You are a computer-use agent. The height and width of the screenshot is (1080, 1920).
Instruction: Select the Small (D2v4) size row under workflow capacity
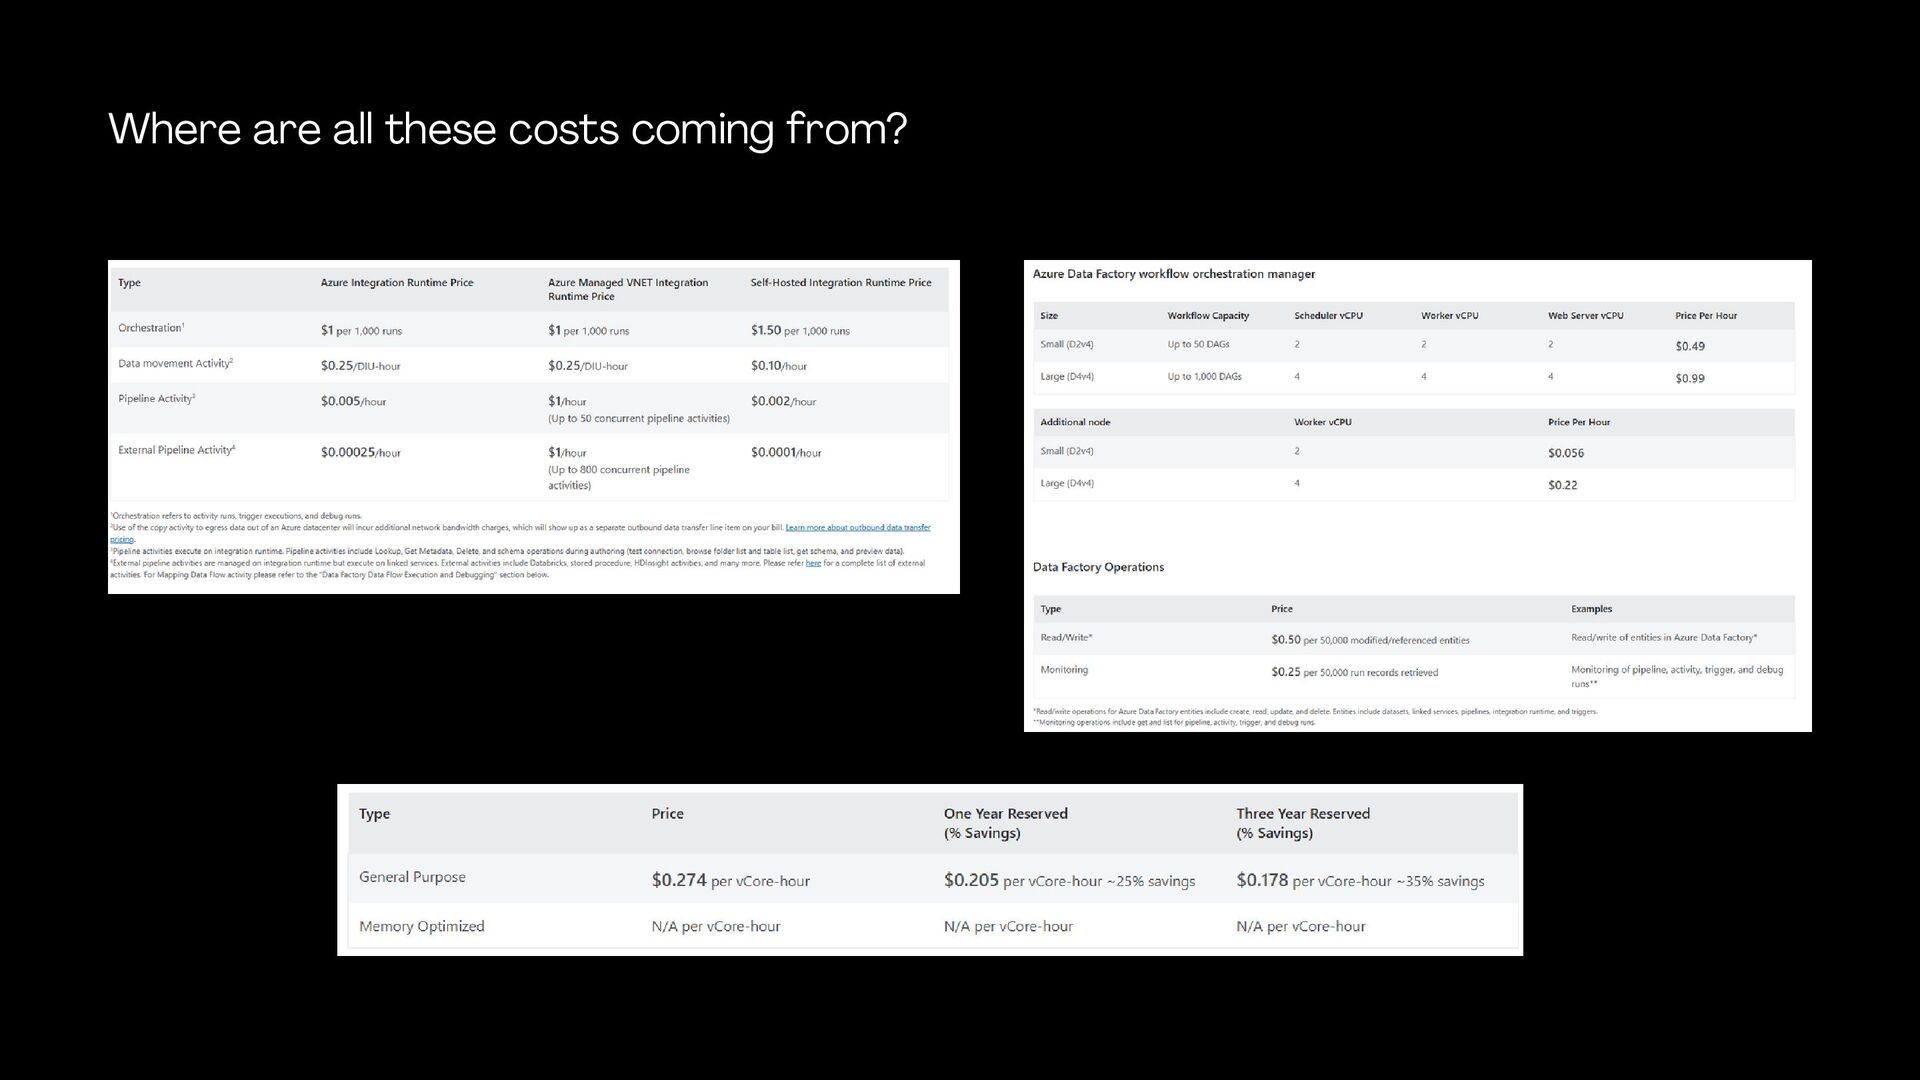click(x=1066, y=344)
